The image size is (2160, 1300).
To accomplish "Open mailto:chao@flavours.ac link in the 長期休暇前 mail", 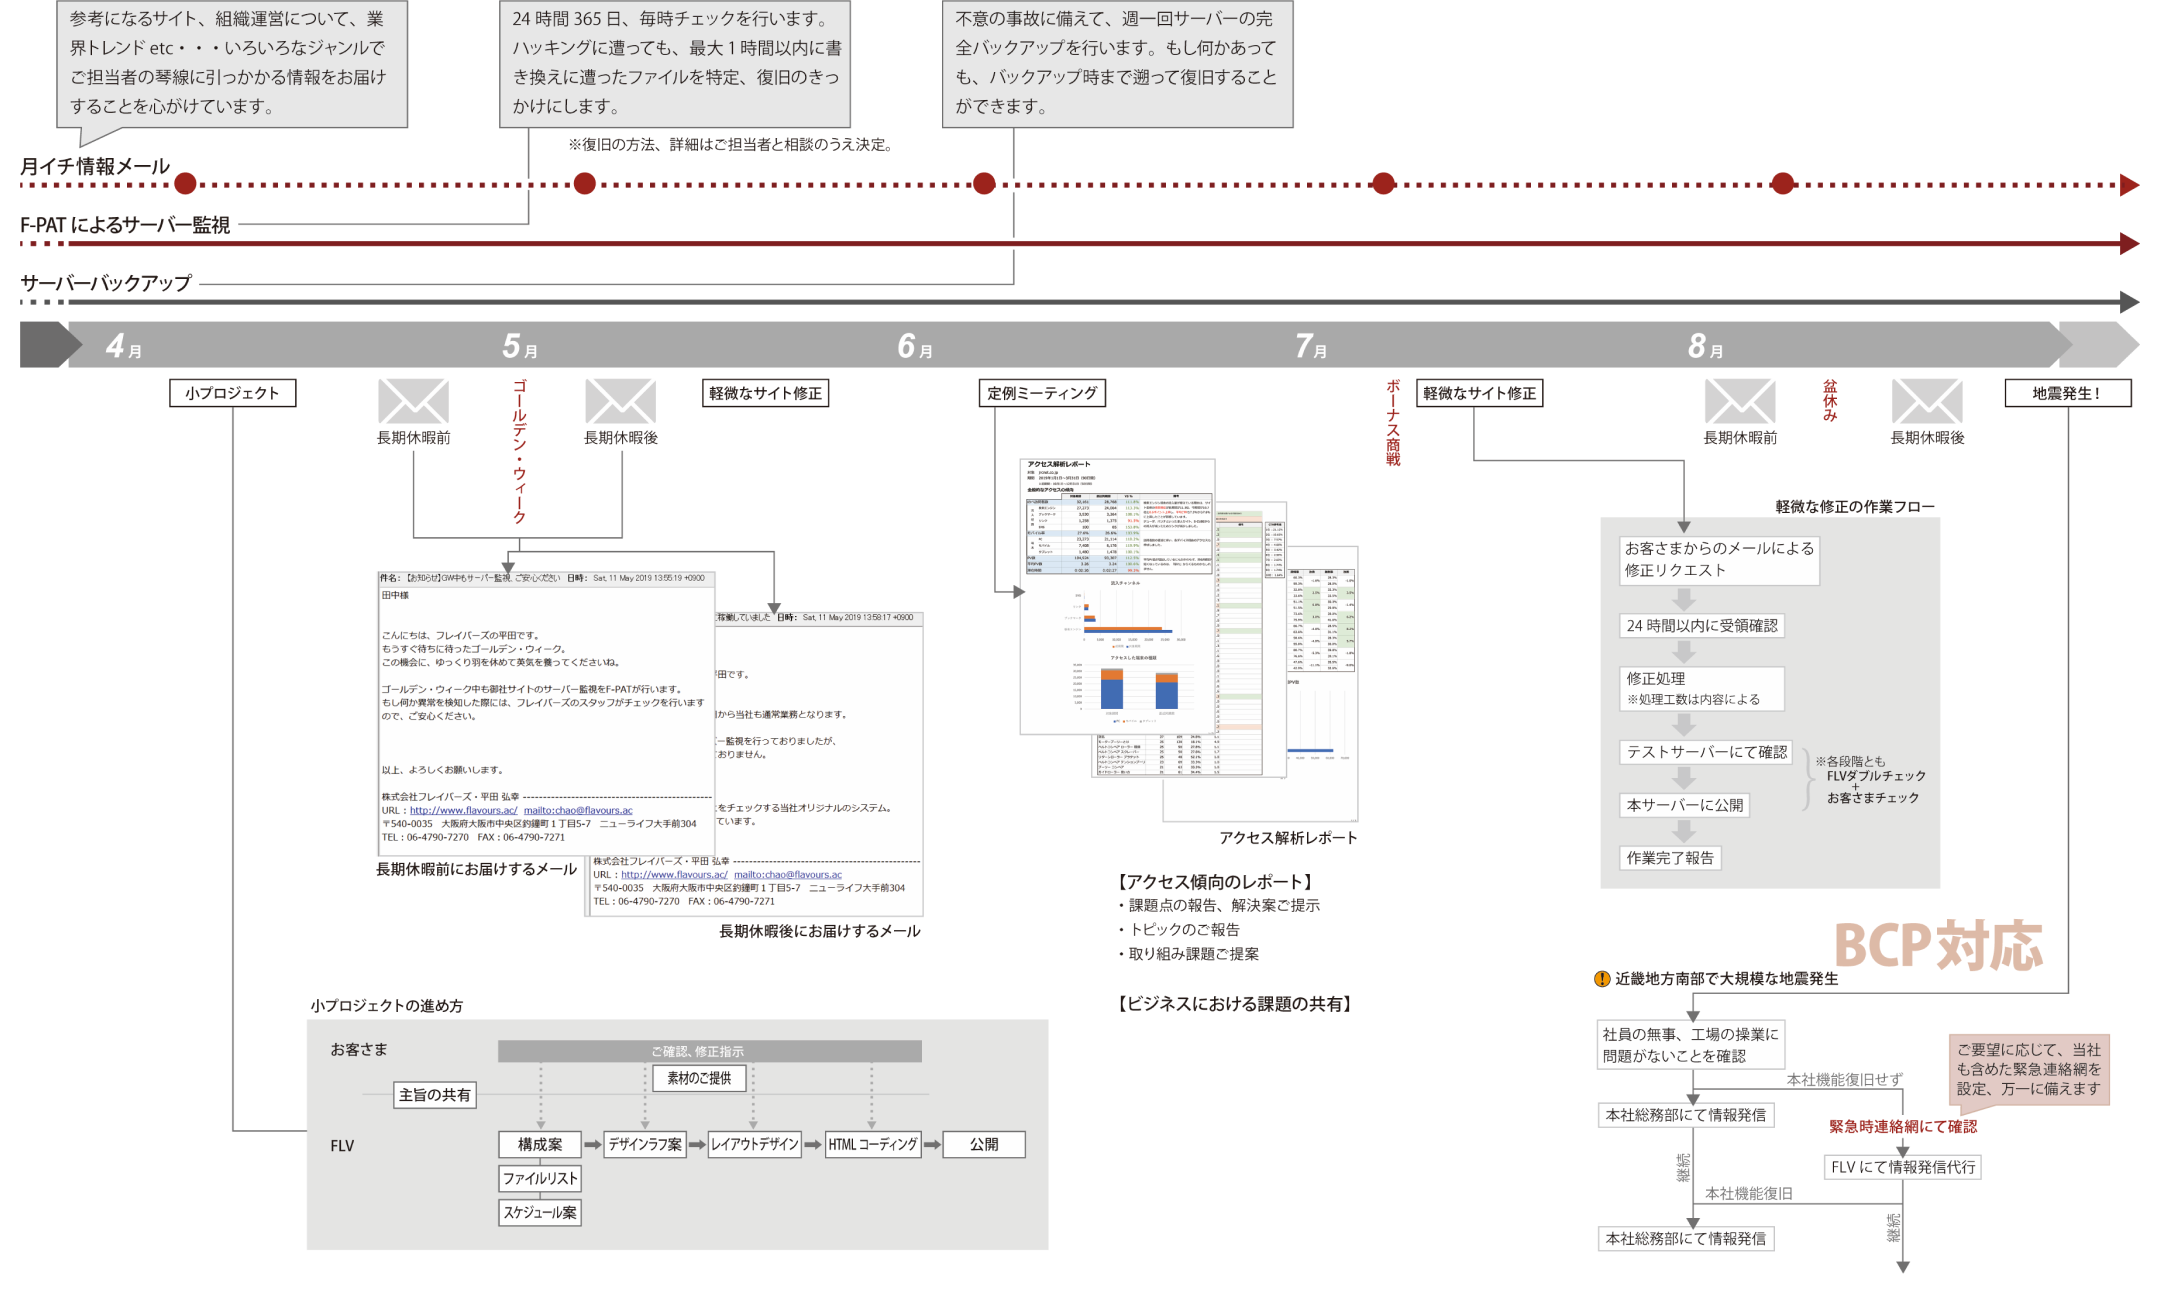I will (x=578, y=811).
